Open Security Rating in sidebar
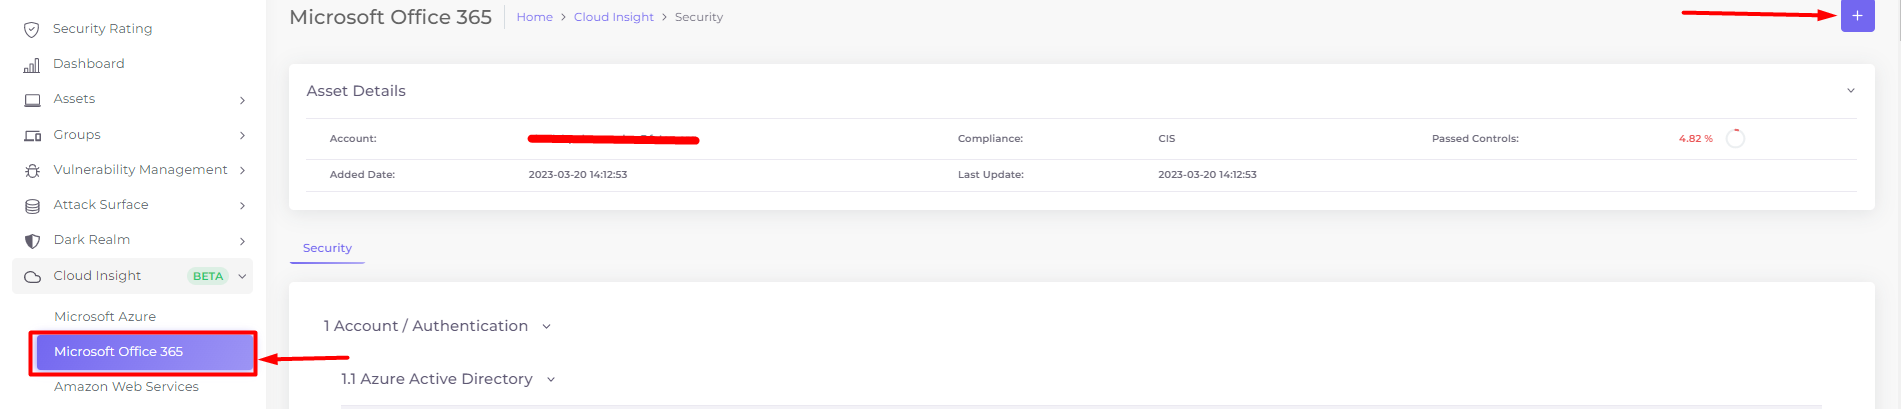The width and height of the screenshot is (1901, 409). coord(103,29)
